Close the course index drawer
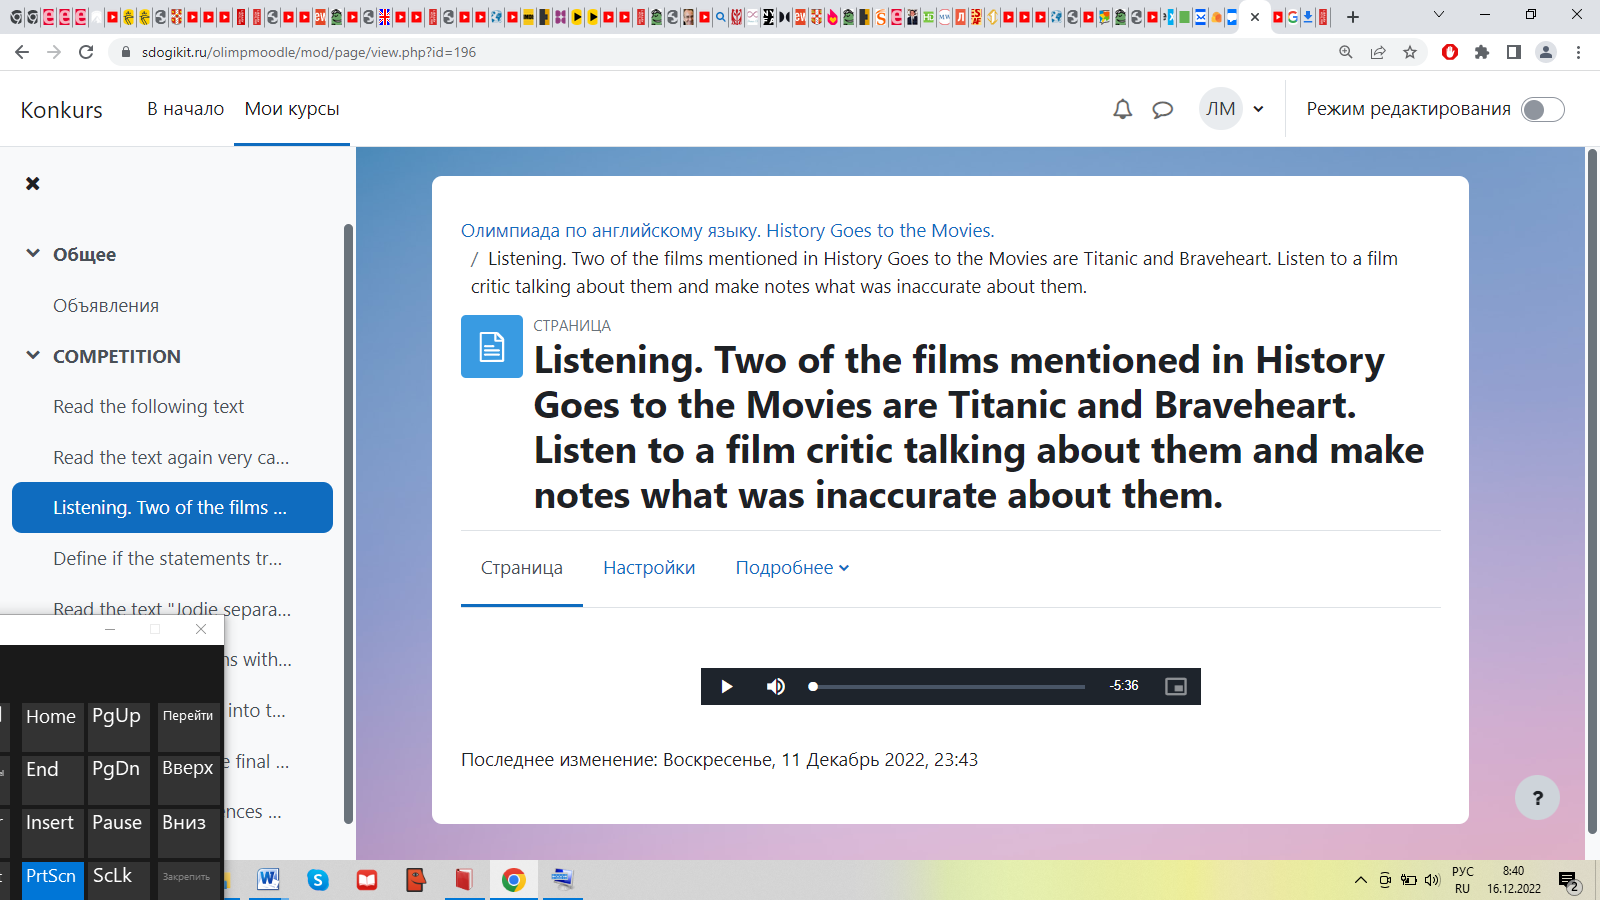This screenshot has height=900, width=1600. pos(33,183)
